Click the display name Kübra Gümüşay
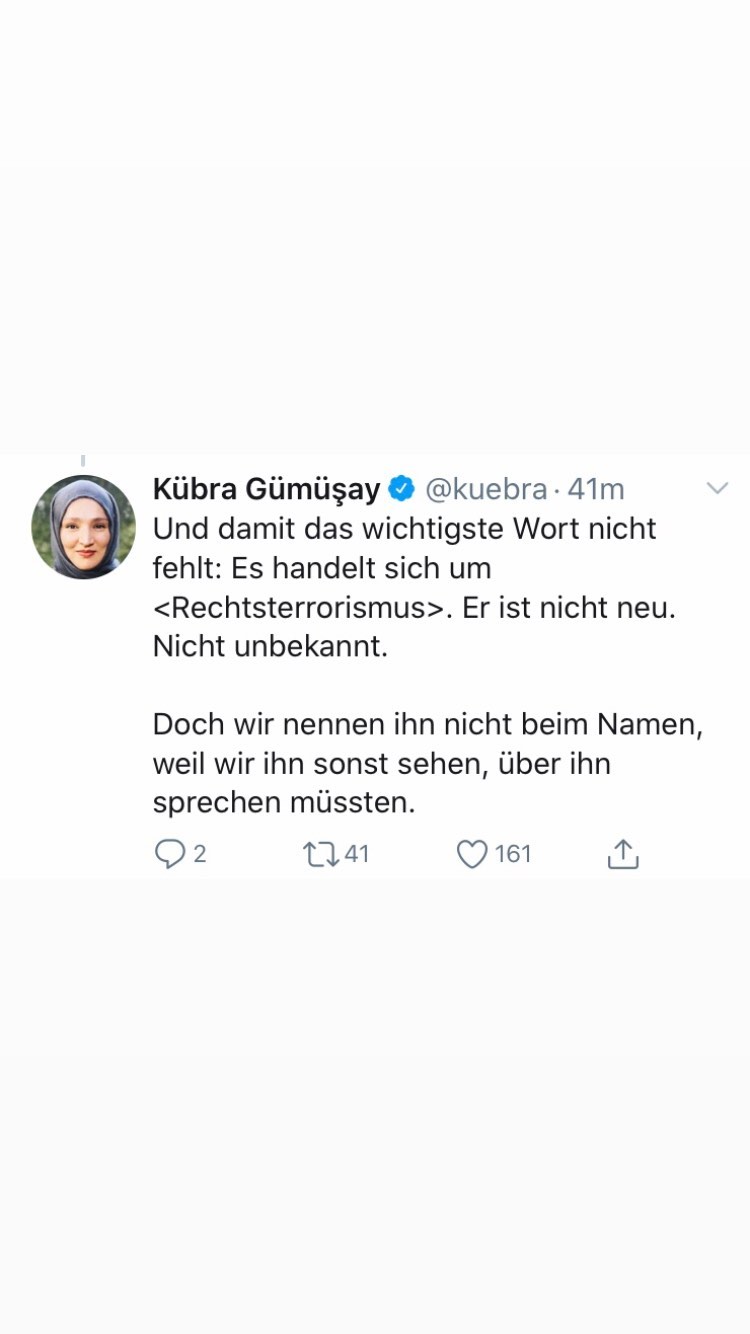The height and width of the screenshot is (1334, 750). pos(266,489)
